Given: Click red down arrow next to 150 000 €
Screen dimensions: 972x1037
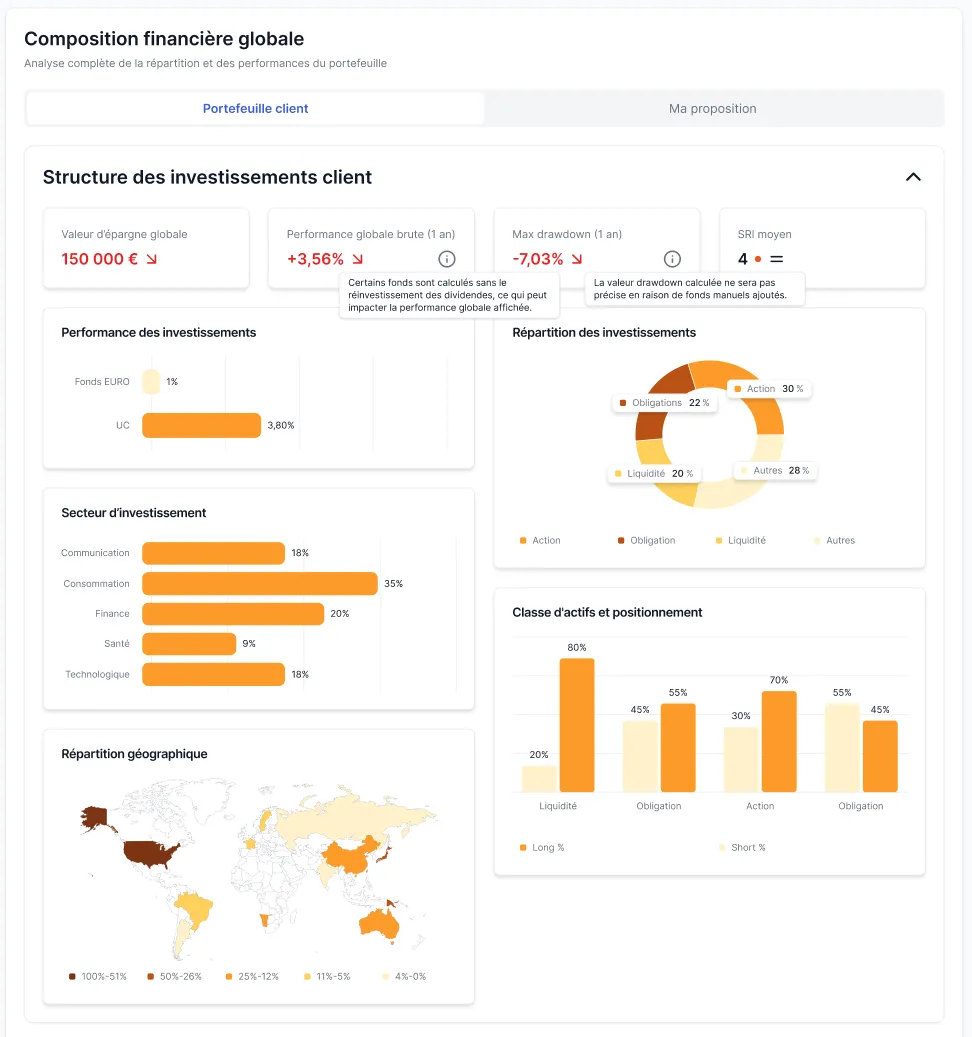Looking at the screenshot, I should 152,259.
